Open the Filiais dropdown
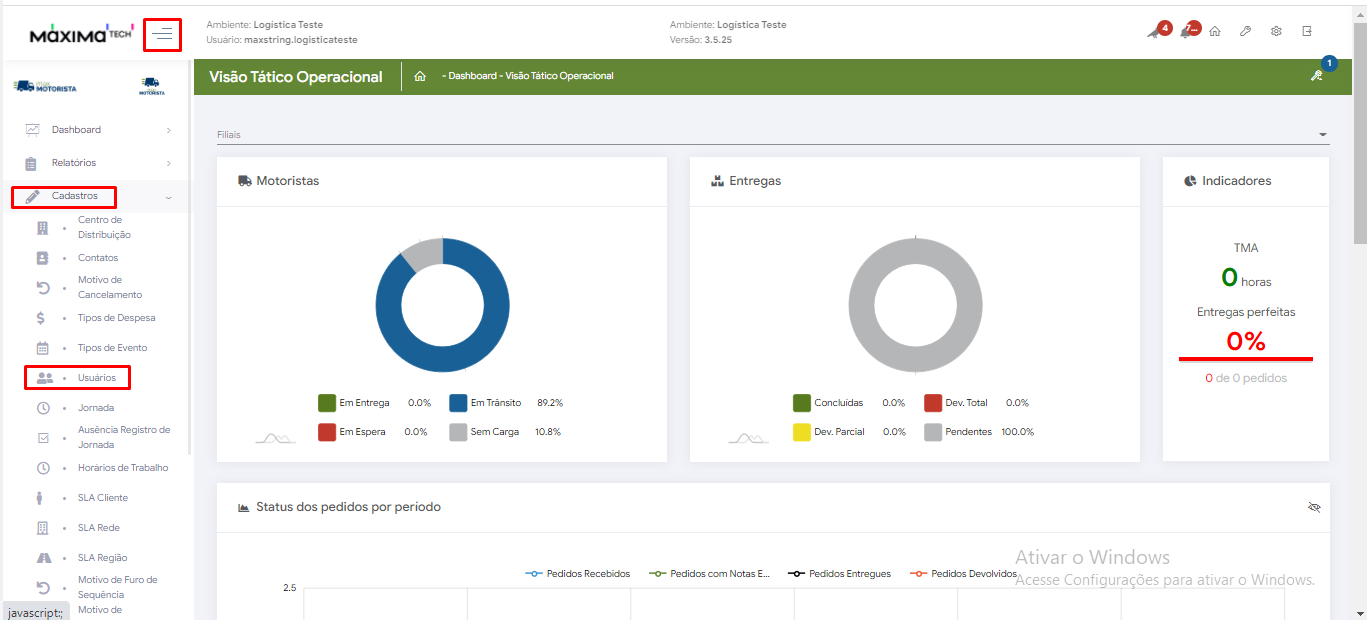 [x=773, y=134]
